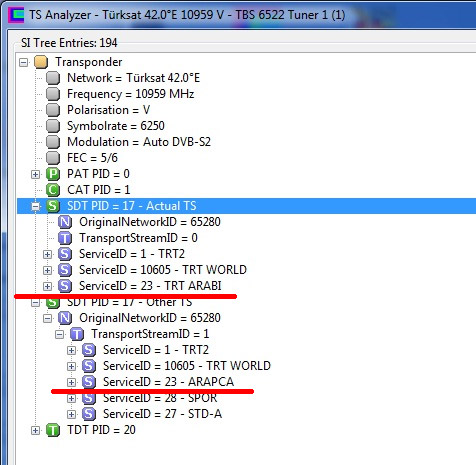The width and height of the screenshot is (476, 465).
Task: Click the S icon of TRT2 under Actual TS
Action: (x=65, y=254)
